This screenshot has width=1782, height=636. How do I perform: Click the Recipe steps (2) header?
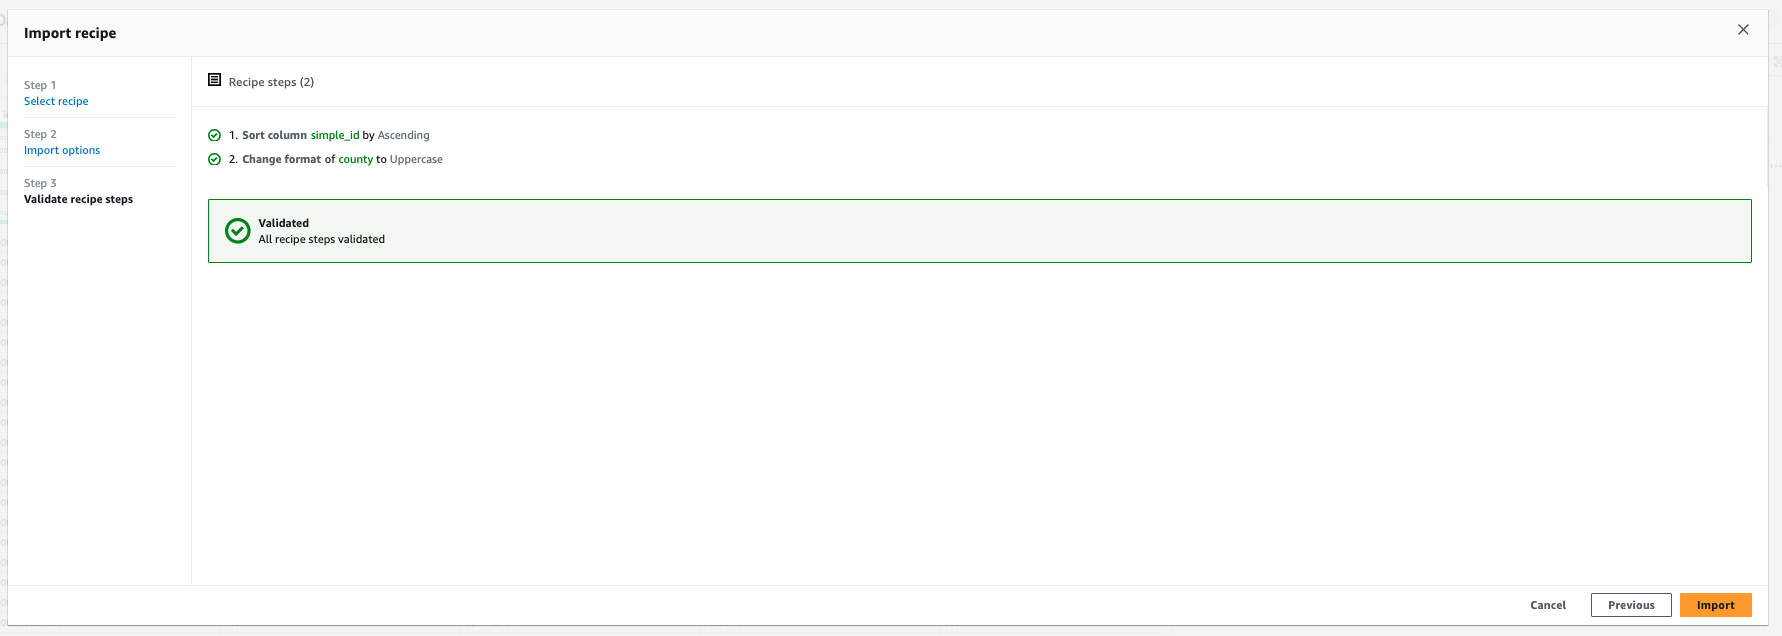tap(271, 81)
